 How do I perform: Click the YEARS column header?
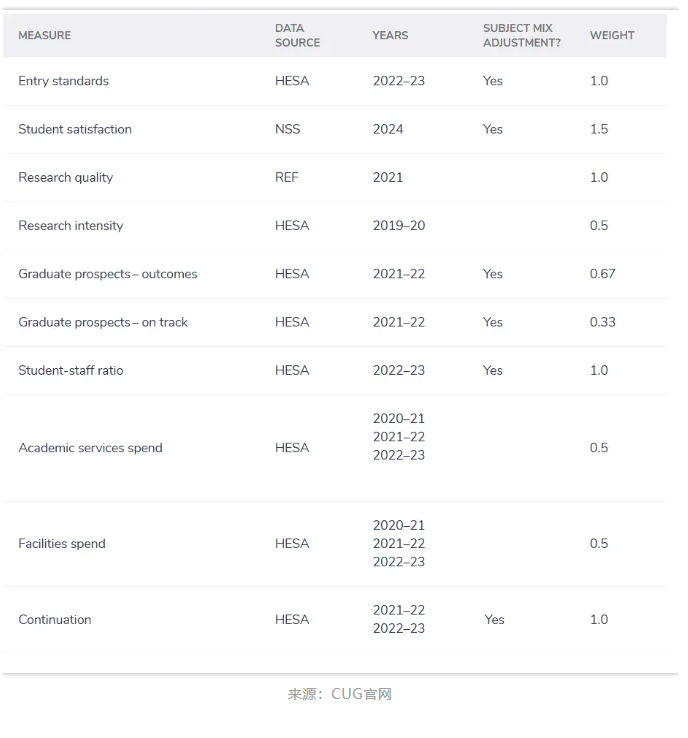click(390, 35)
